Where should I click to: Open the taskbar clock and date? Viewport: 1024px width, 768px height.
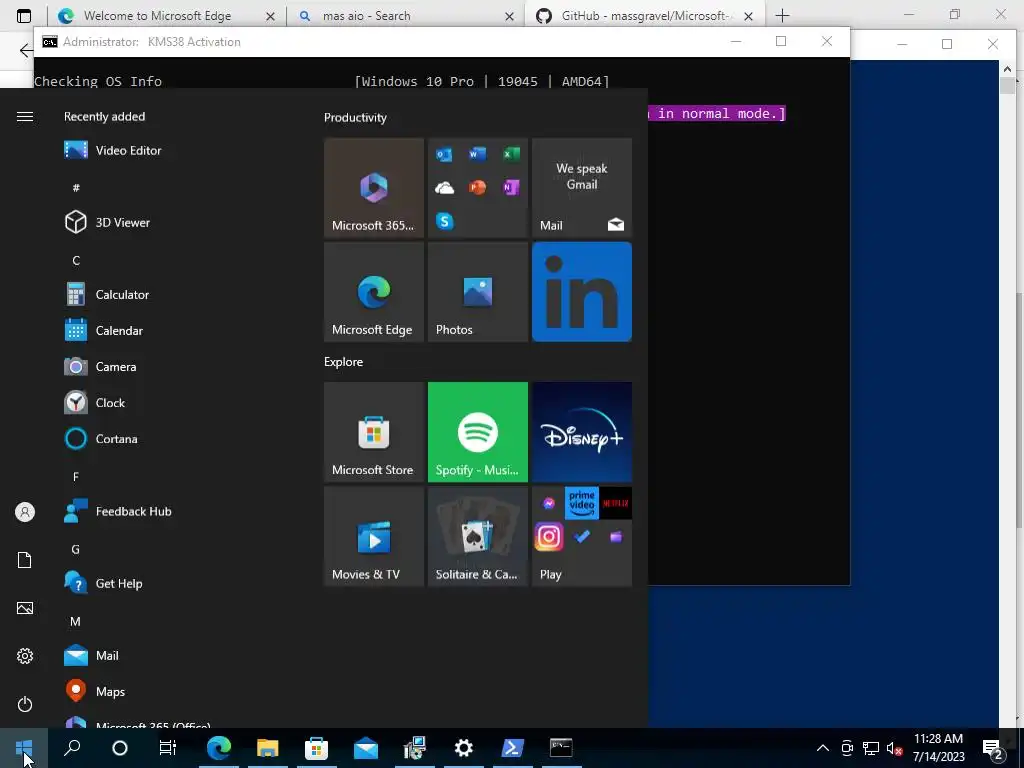coord(938,748)
